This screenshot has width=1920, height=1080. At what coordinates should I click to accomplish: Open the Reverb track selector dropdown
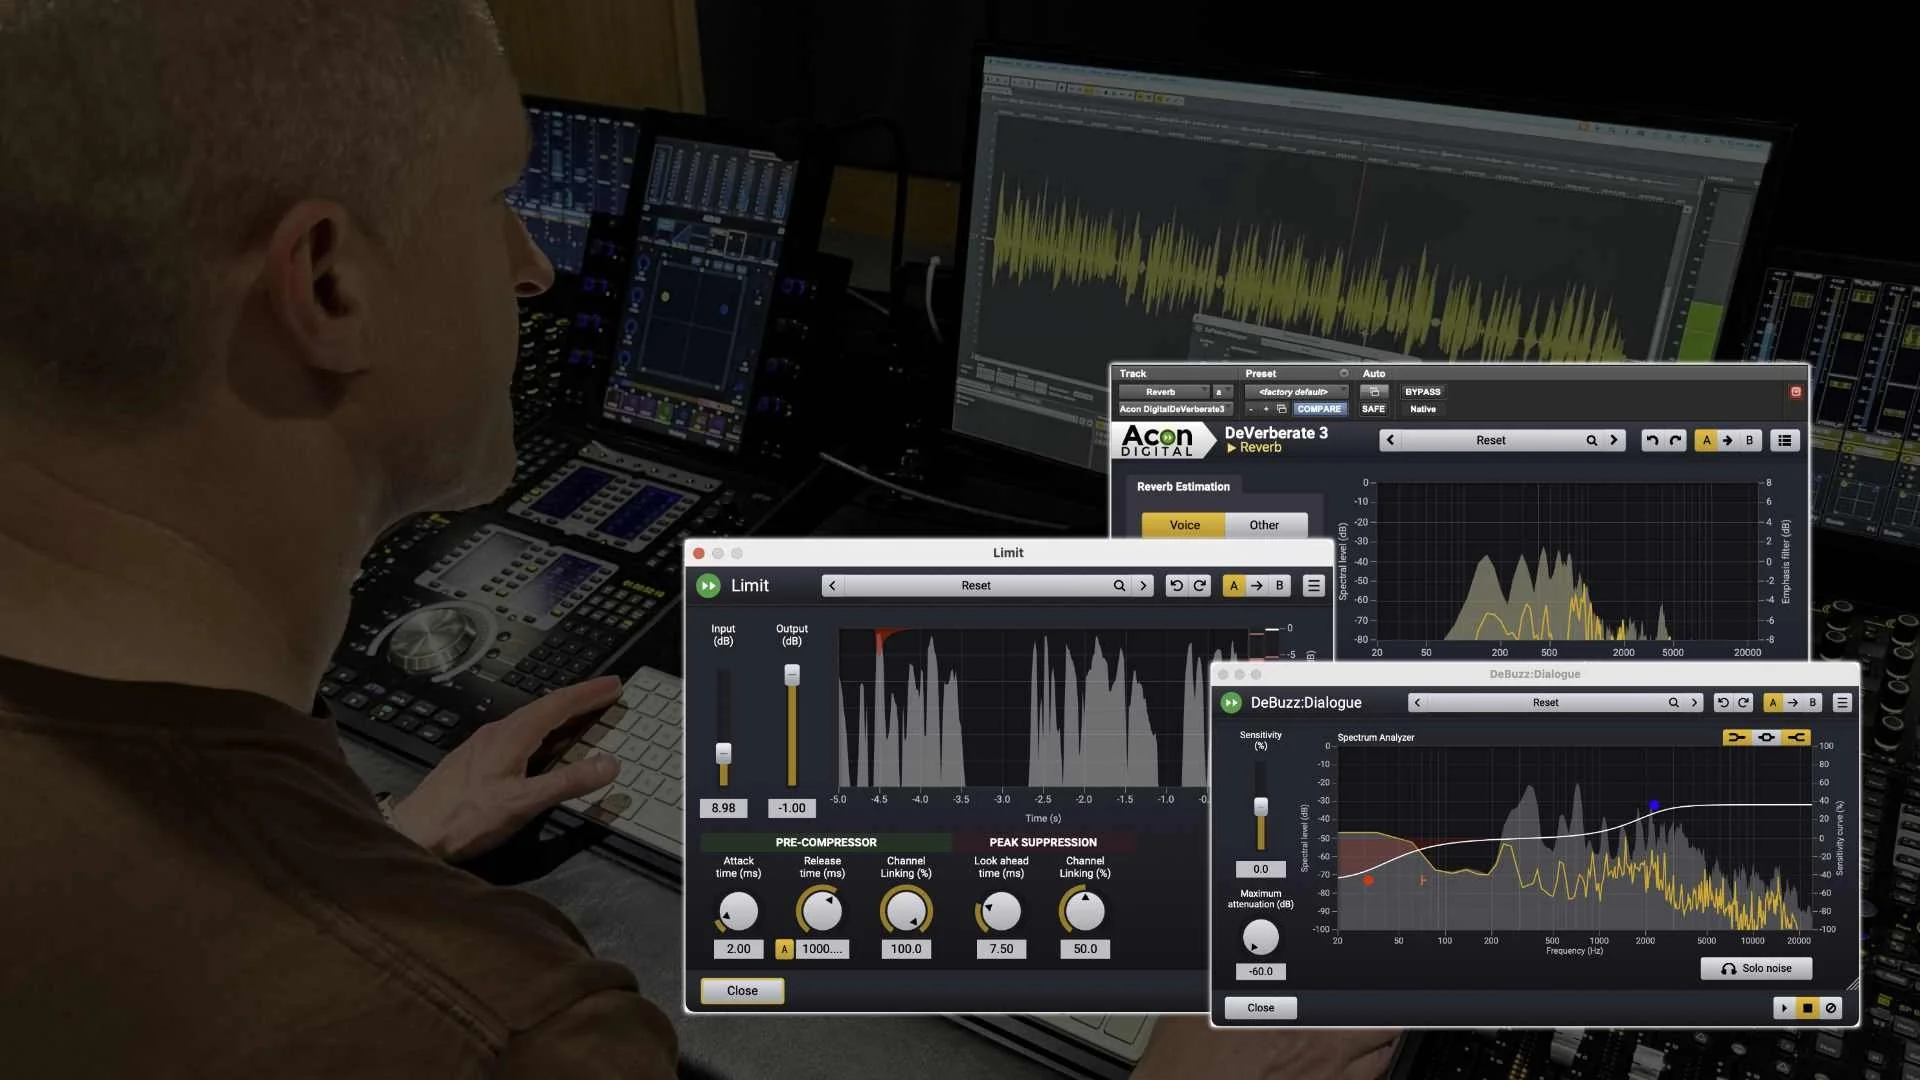1163,392
